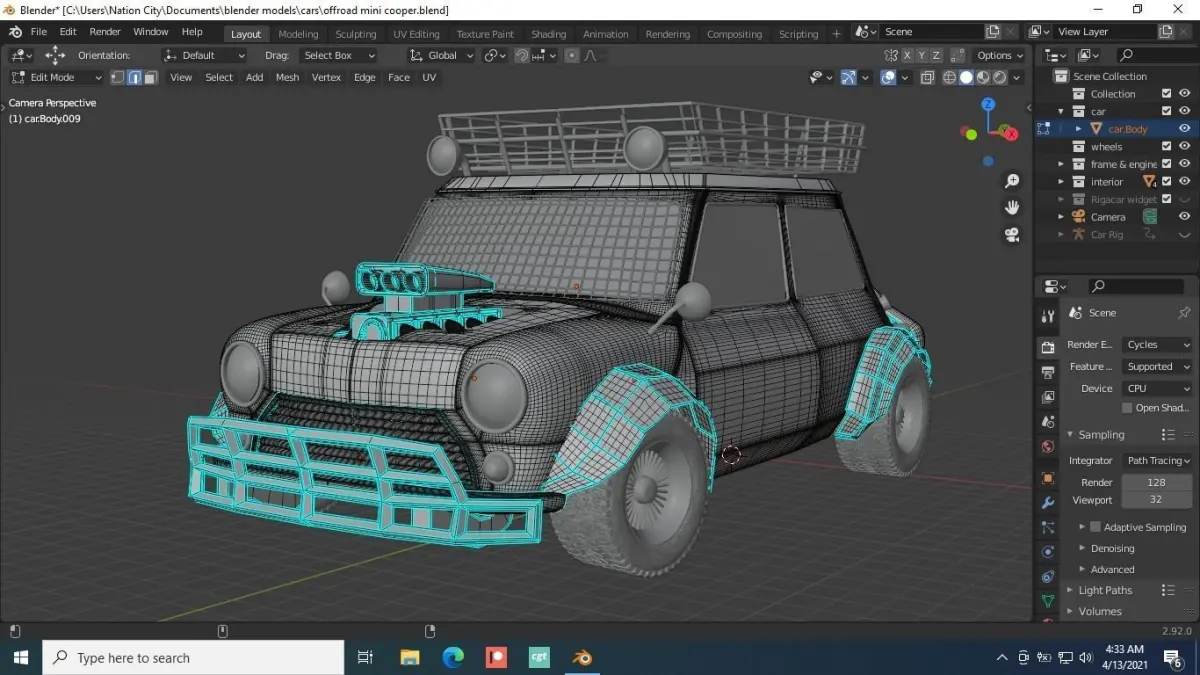Switch to wireframe viewport shading
The height and width of the screenshot is (675, 1200).
pyautogui.click(x=950, y=77)
